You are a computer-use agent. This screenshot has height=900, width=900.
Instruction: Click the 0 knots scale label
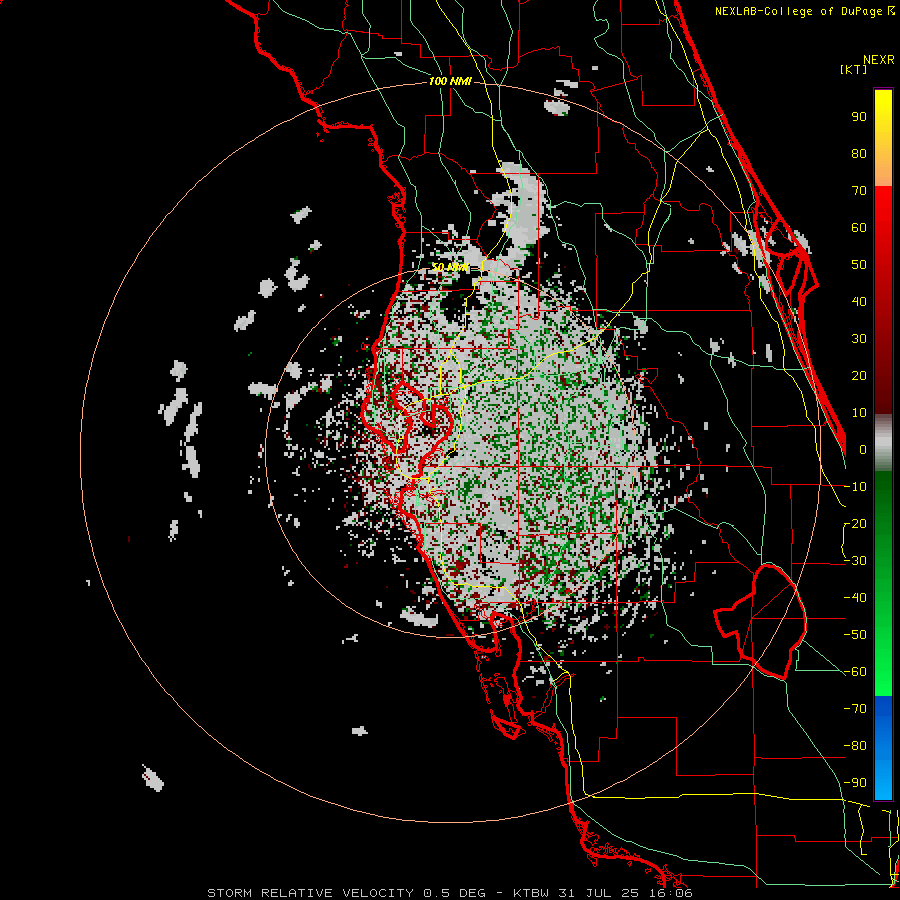863,450
